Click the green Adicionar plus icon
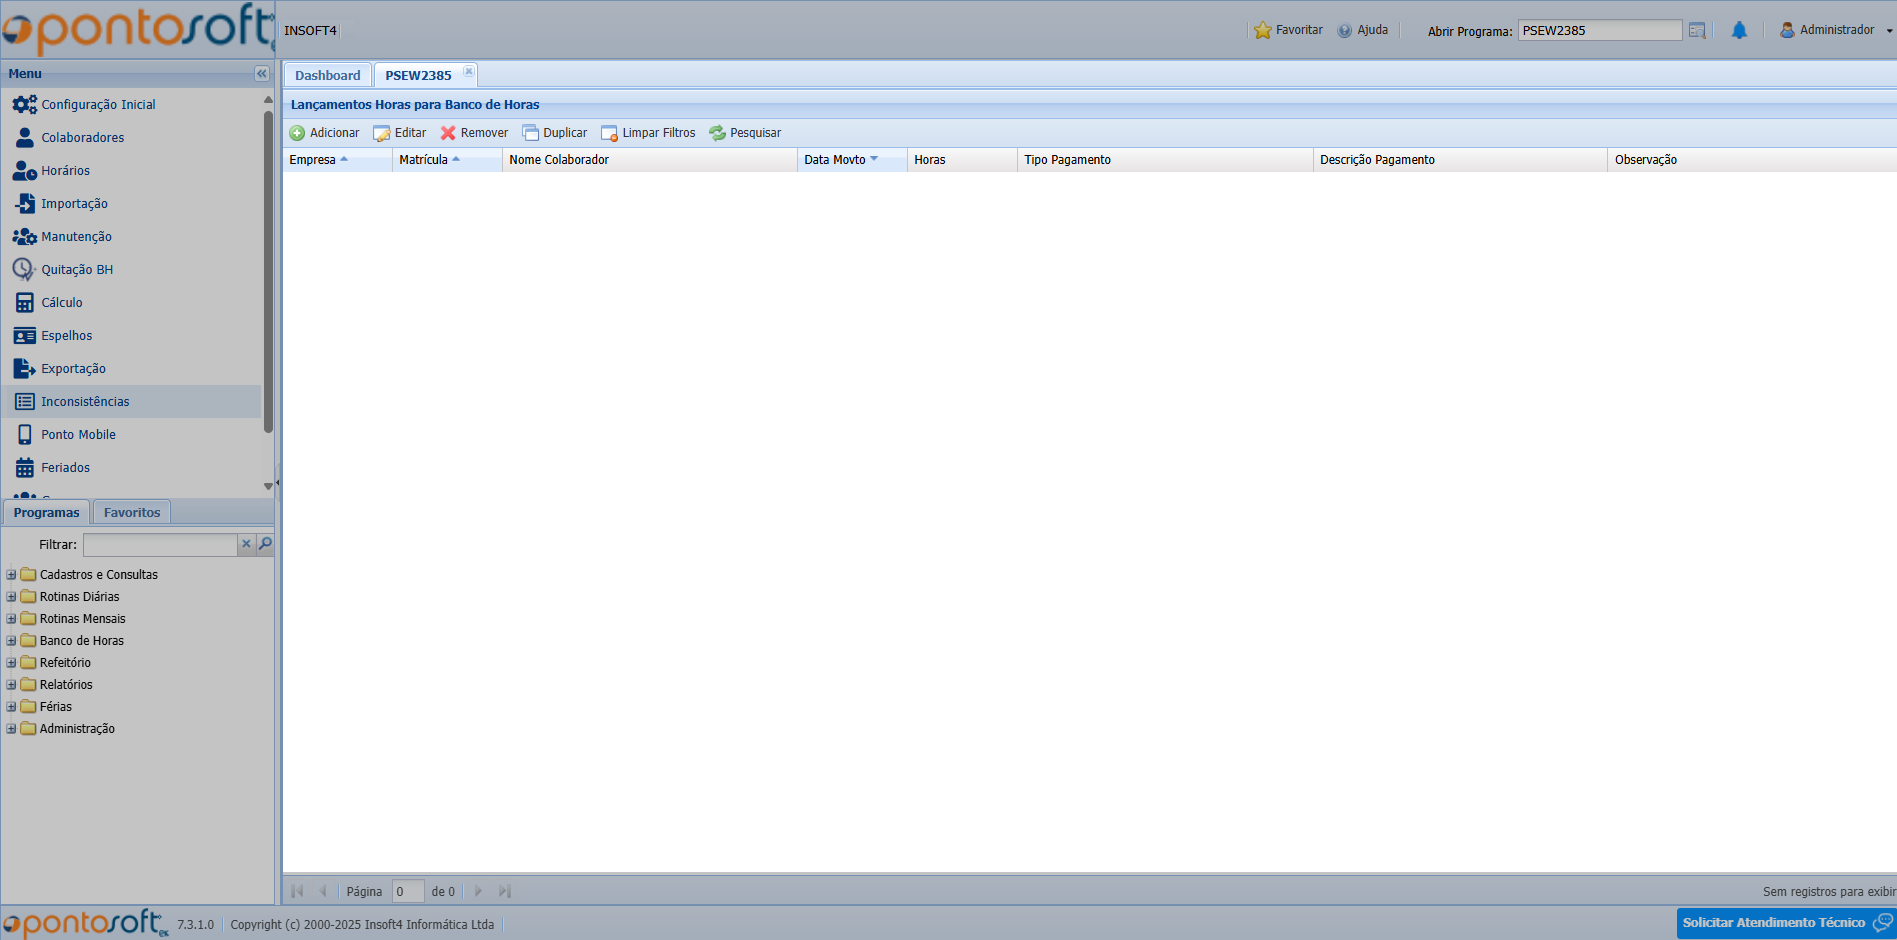Image resolution: width=1897 pixels, height=940 pixels. pos(297,133)
